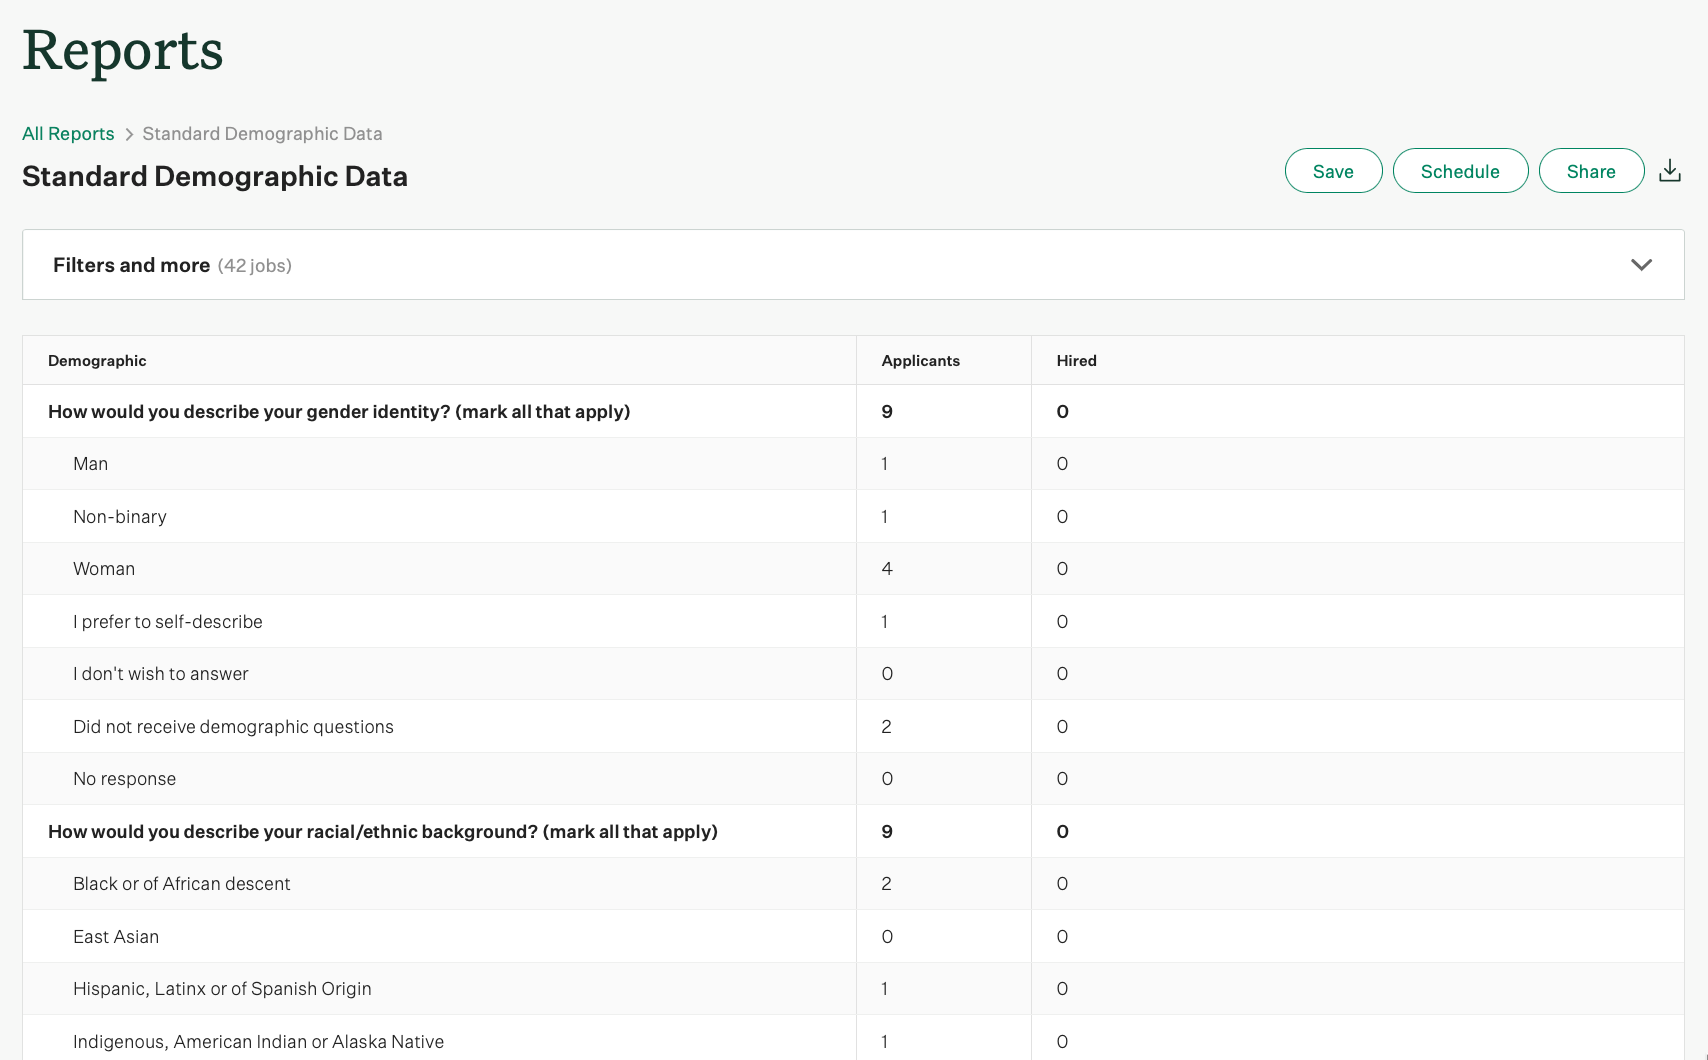Sort by the Applicants column header
This screenshot has height=1060, width=1708.
pos(920,360)
